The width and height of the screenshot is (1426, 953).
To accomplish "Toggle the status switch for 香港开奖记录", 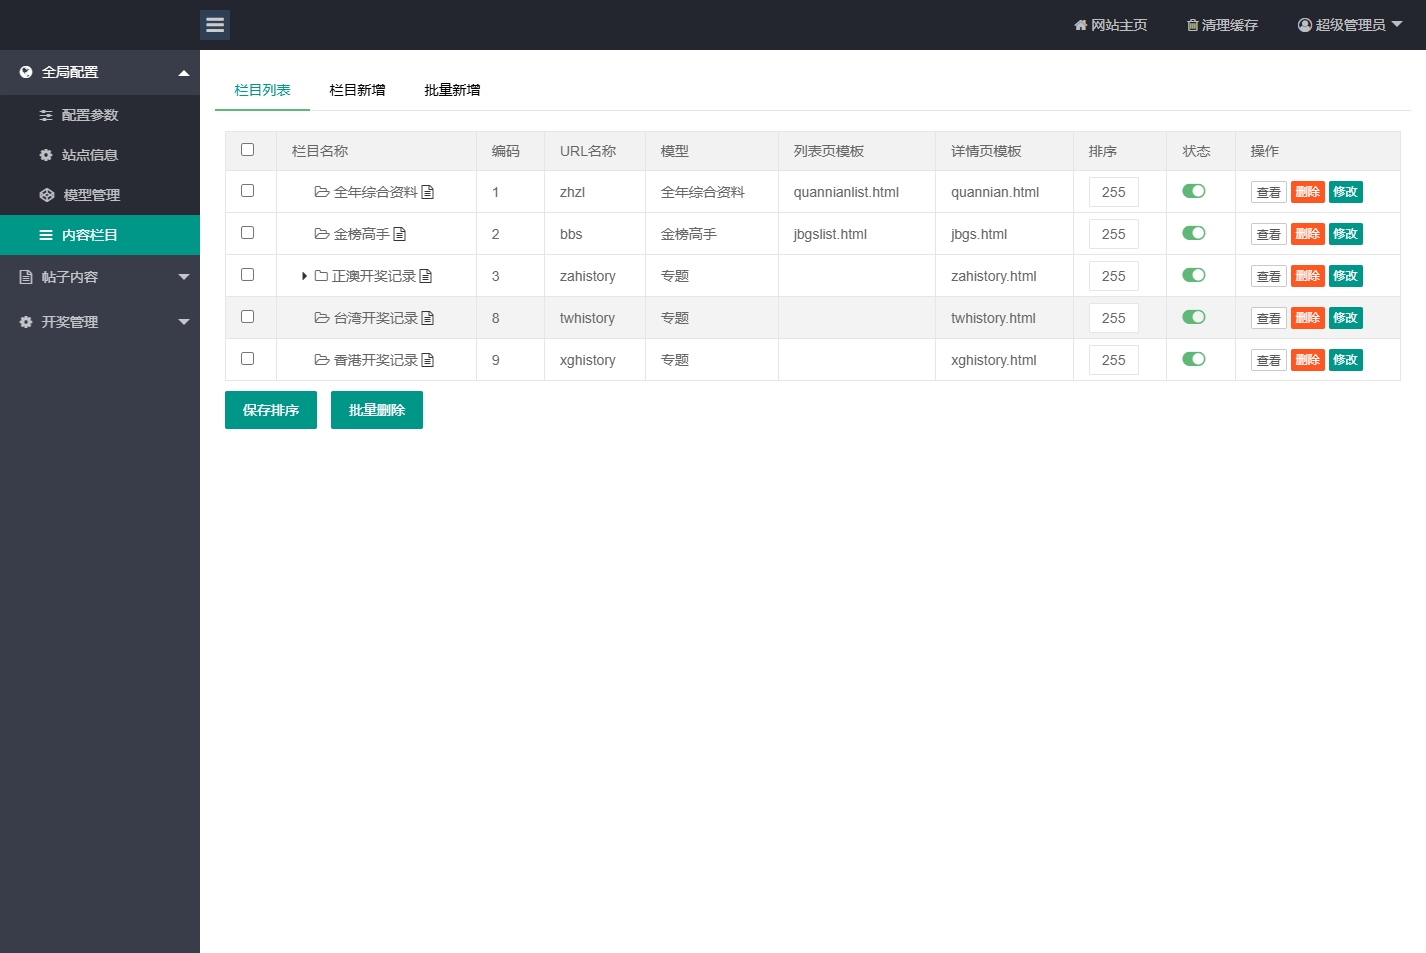I will [x=1194, y=359].
